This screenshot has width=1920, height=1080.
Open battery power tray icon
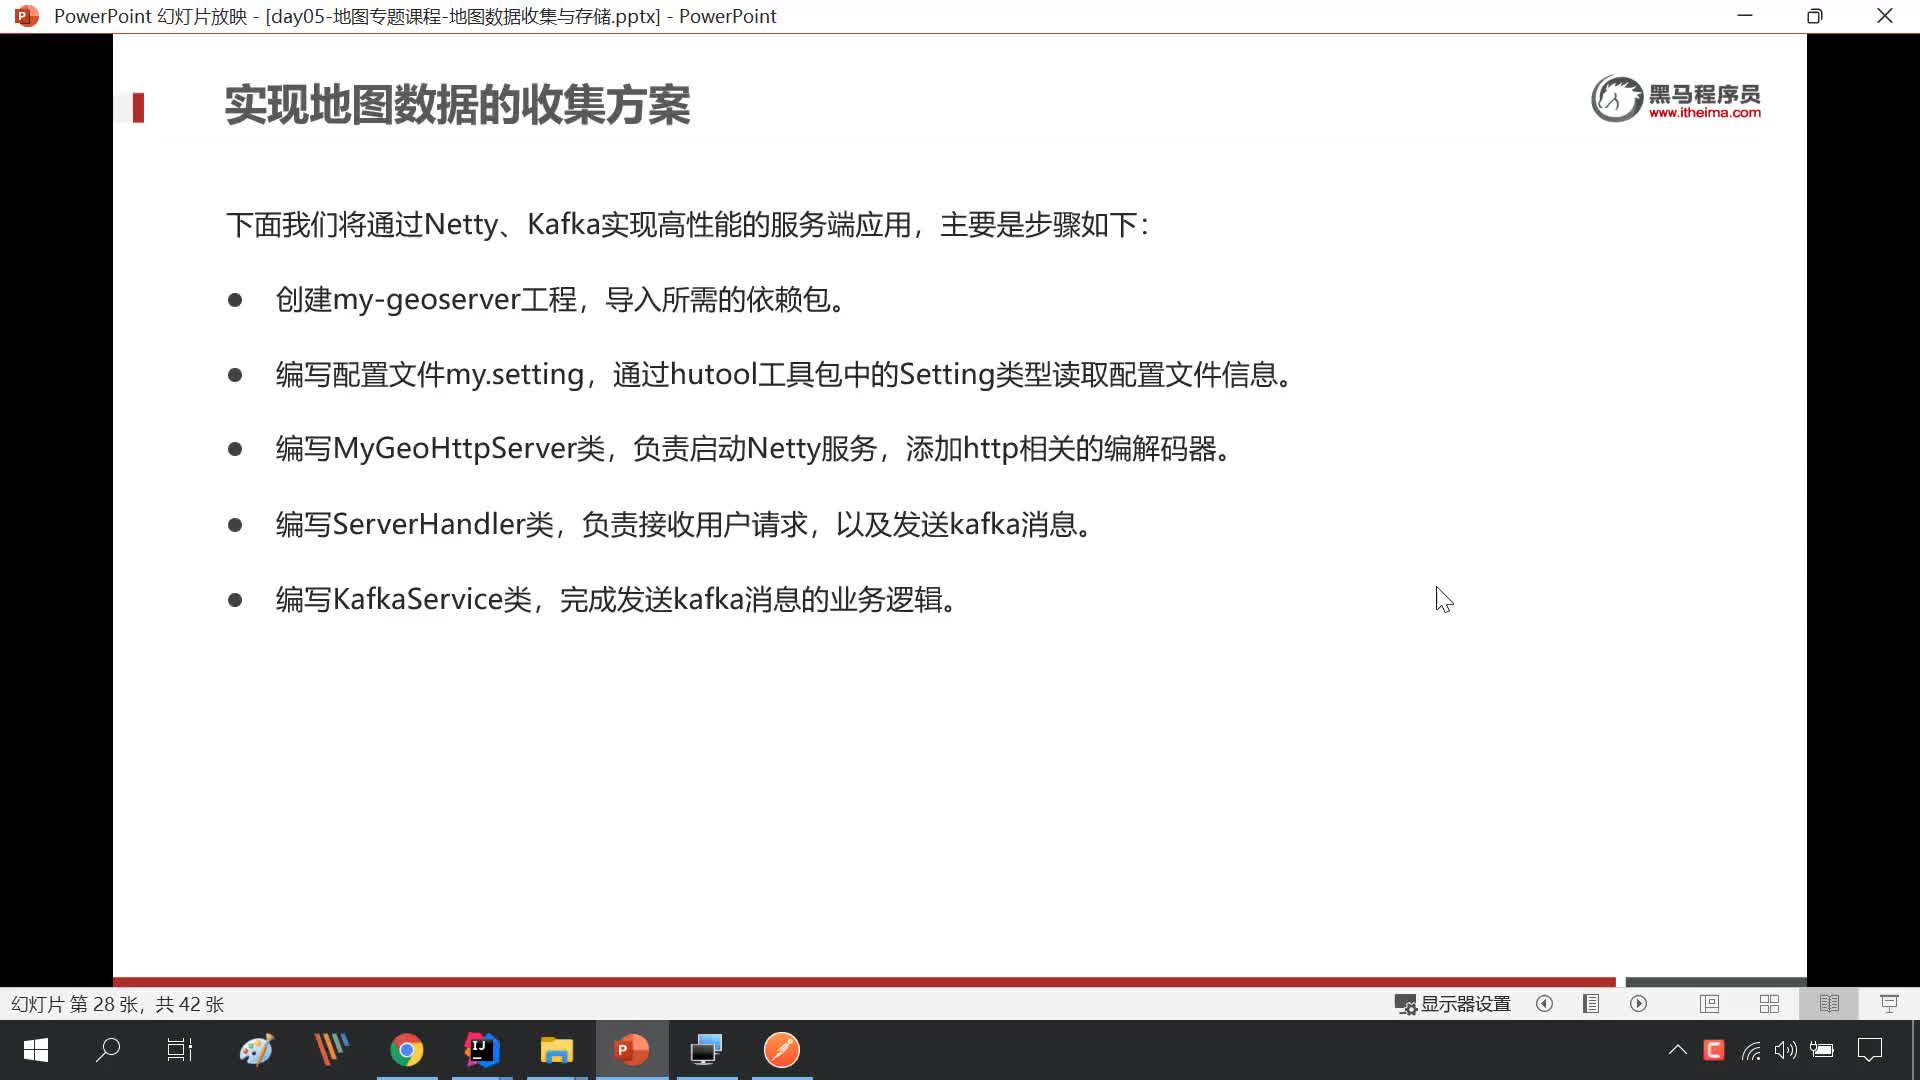(1822, 1050)
